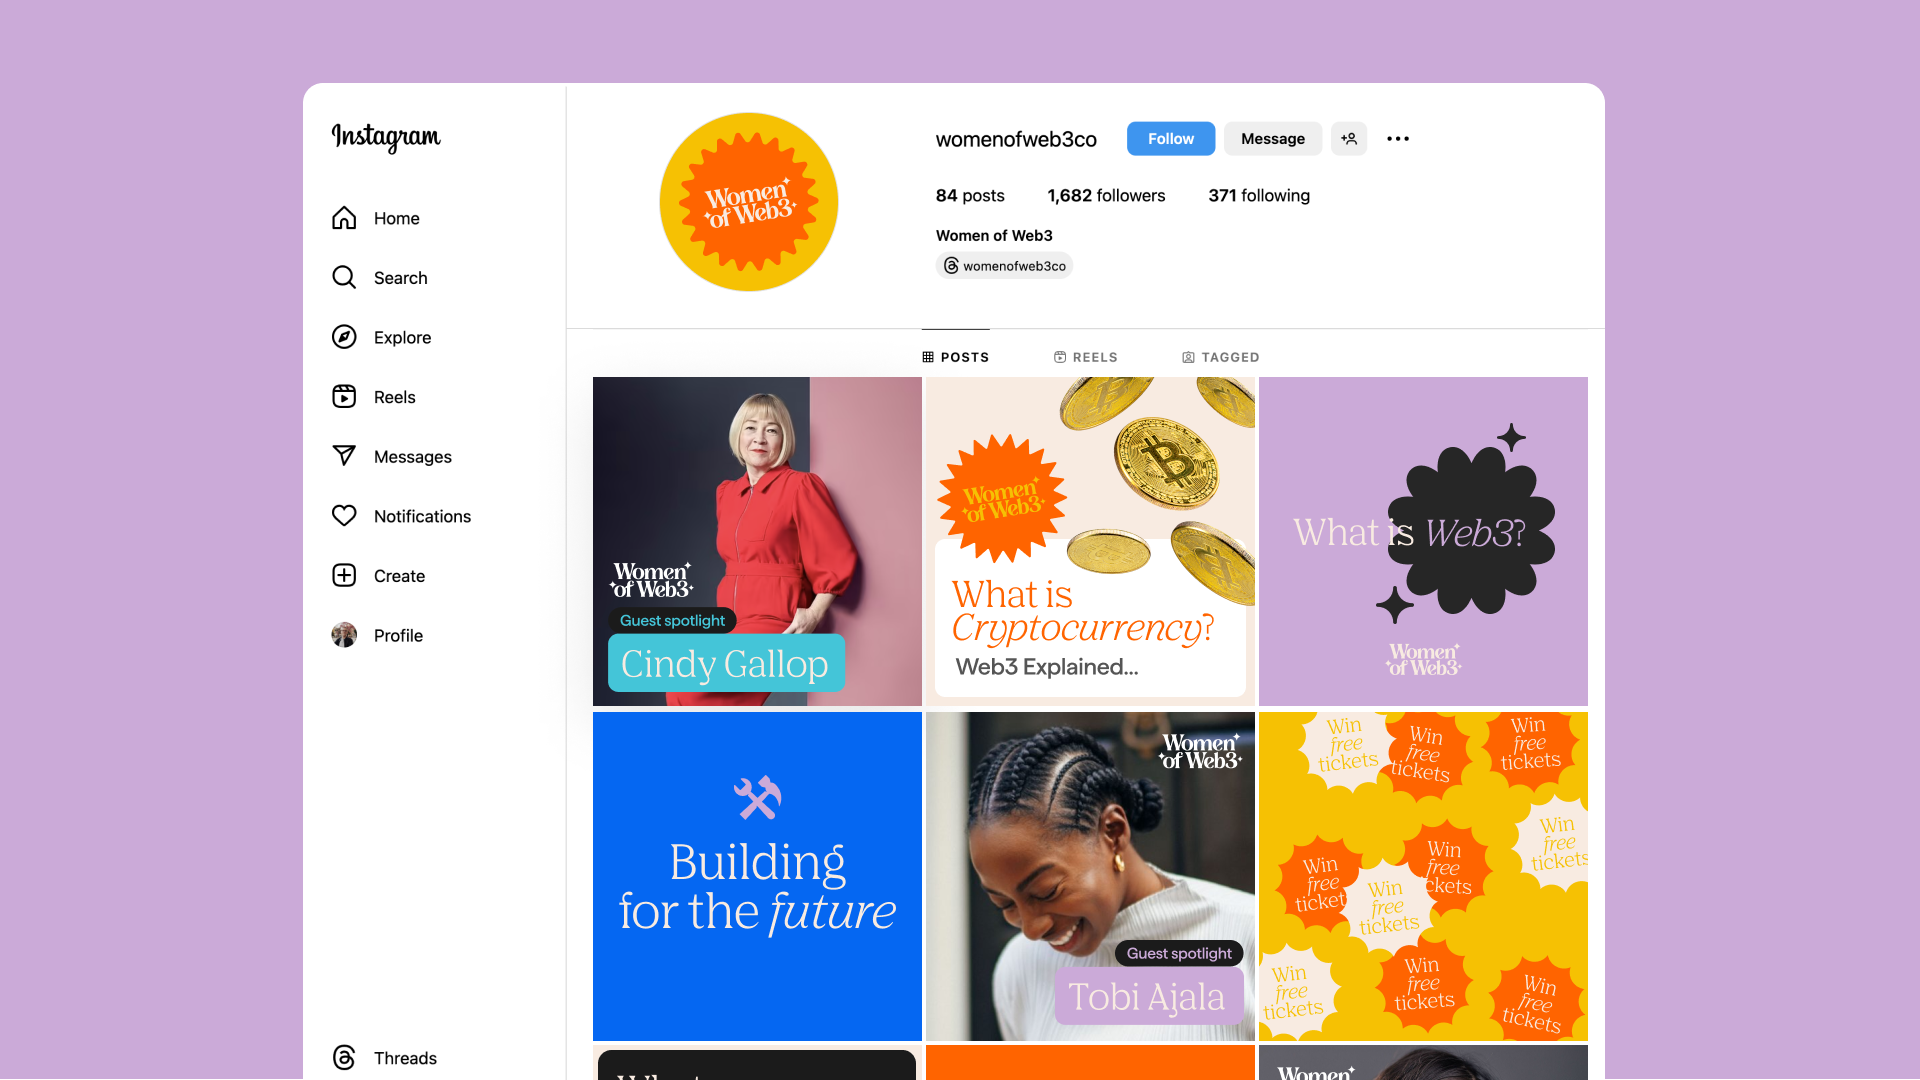Open the What is Cryptocurrency post
The height and width of the screenshot is (1080, 1920).
tap(1090, 541)
